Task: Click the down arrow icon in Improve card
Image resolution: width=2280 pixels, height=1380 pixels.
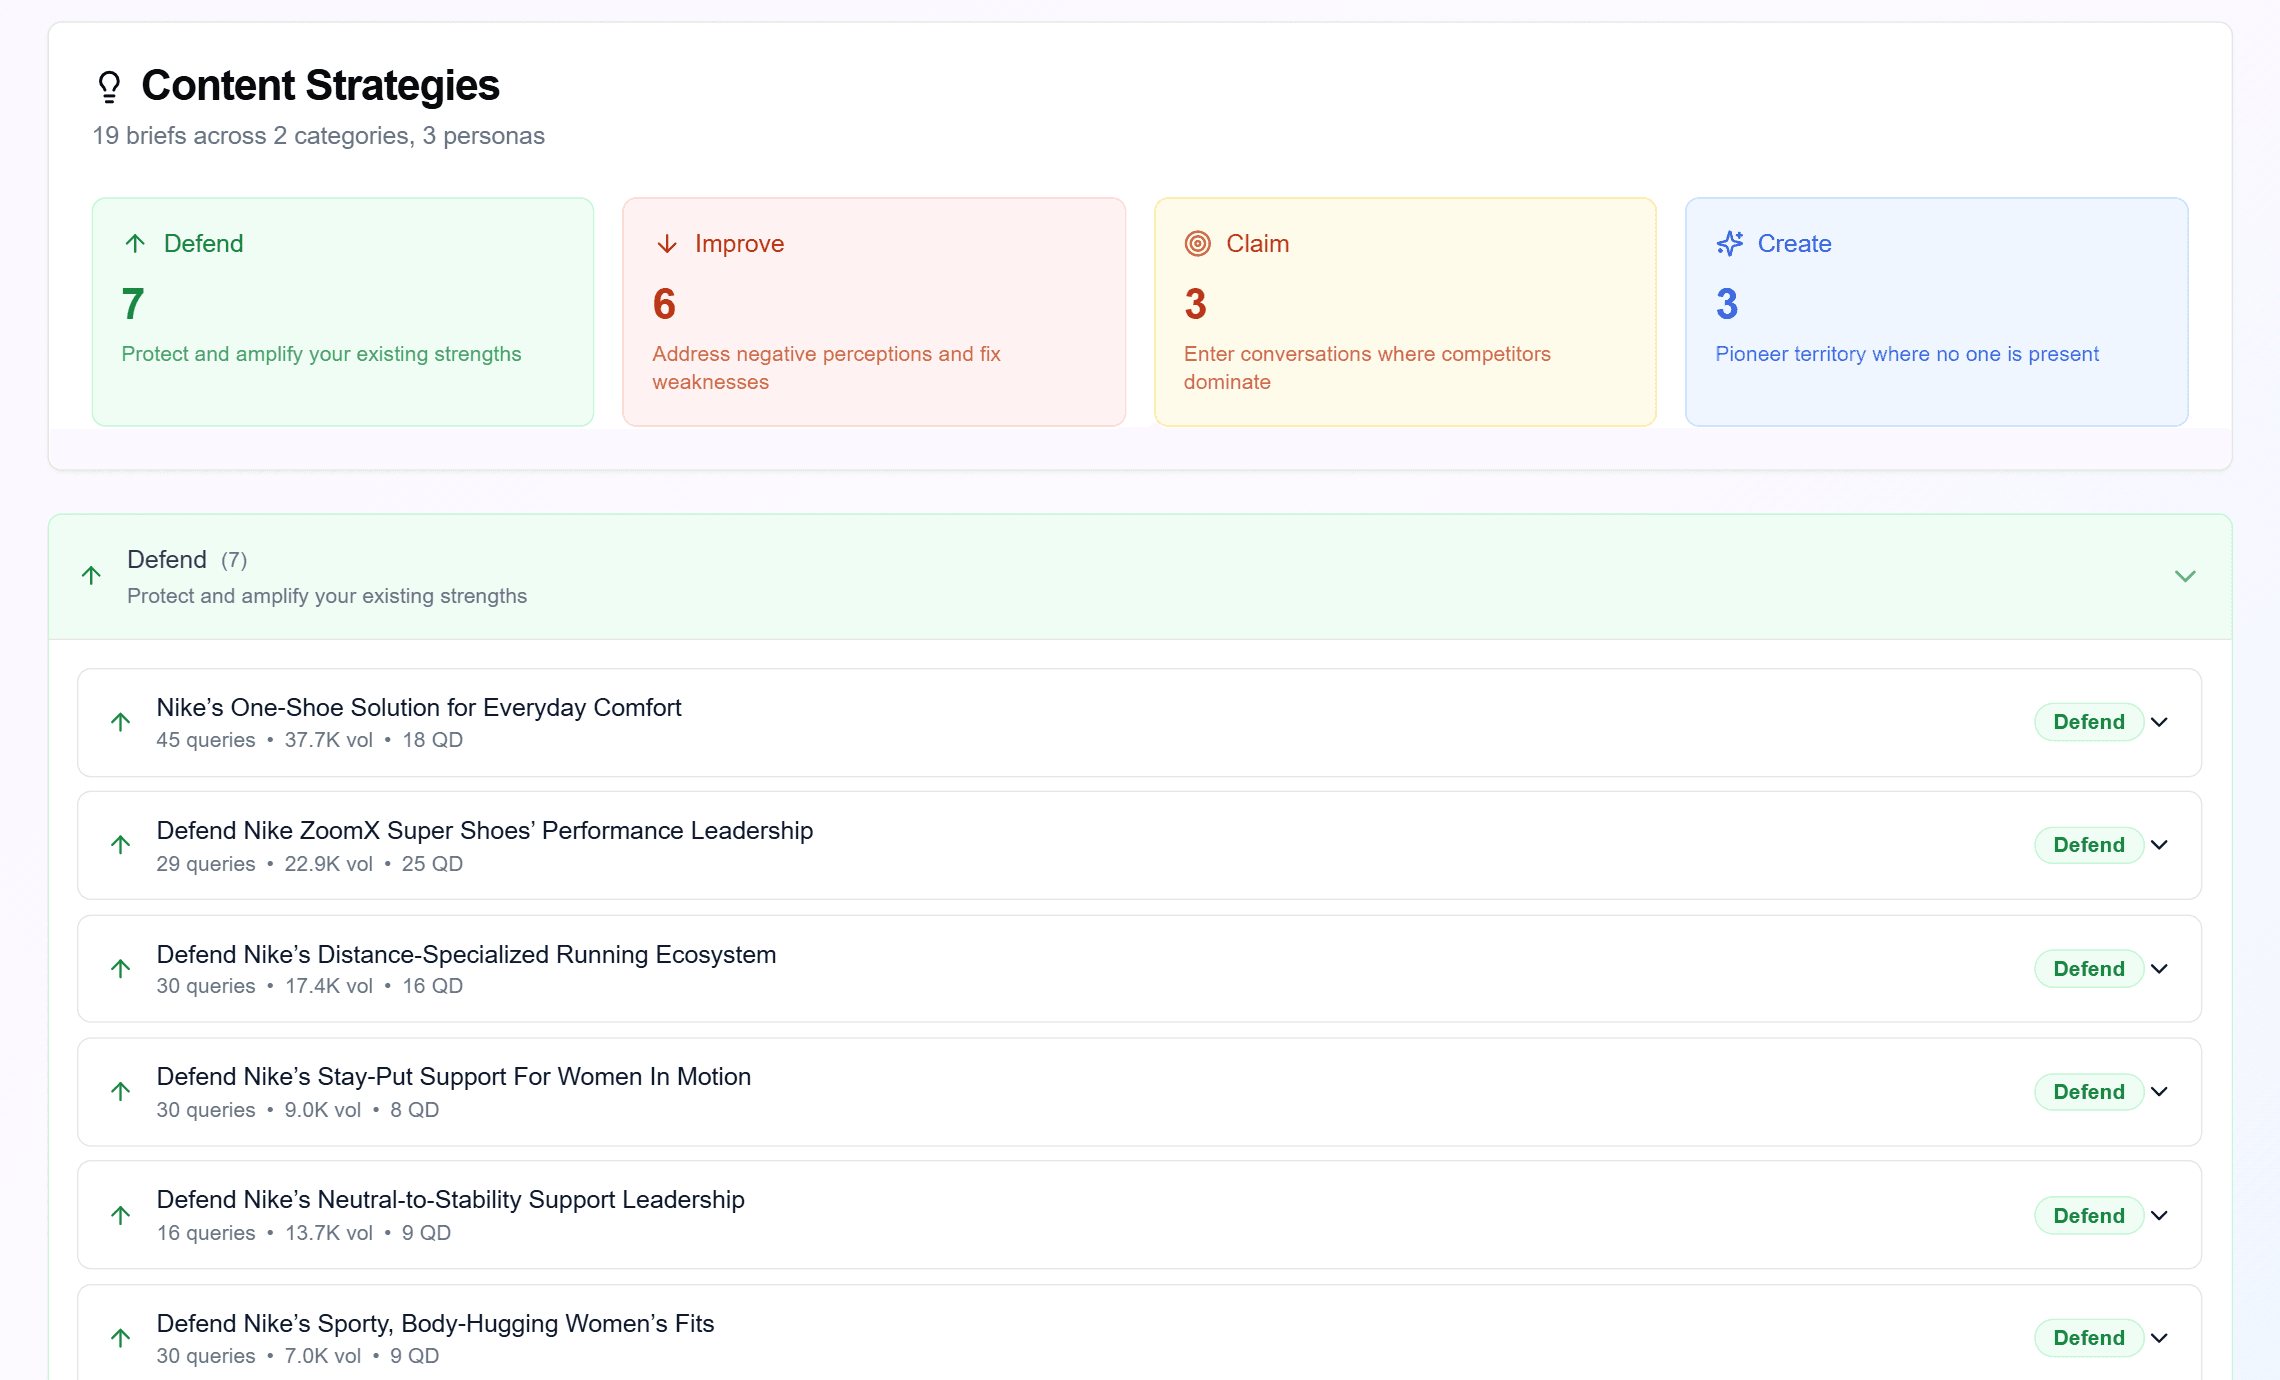Action: point(667,244)
